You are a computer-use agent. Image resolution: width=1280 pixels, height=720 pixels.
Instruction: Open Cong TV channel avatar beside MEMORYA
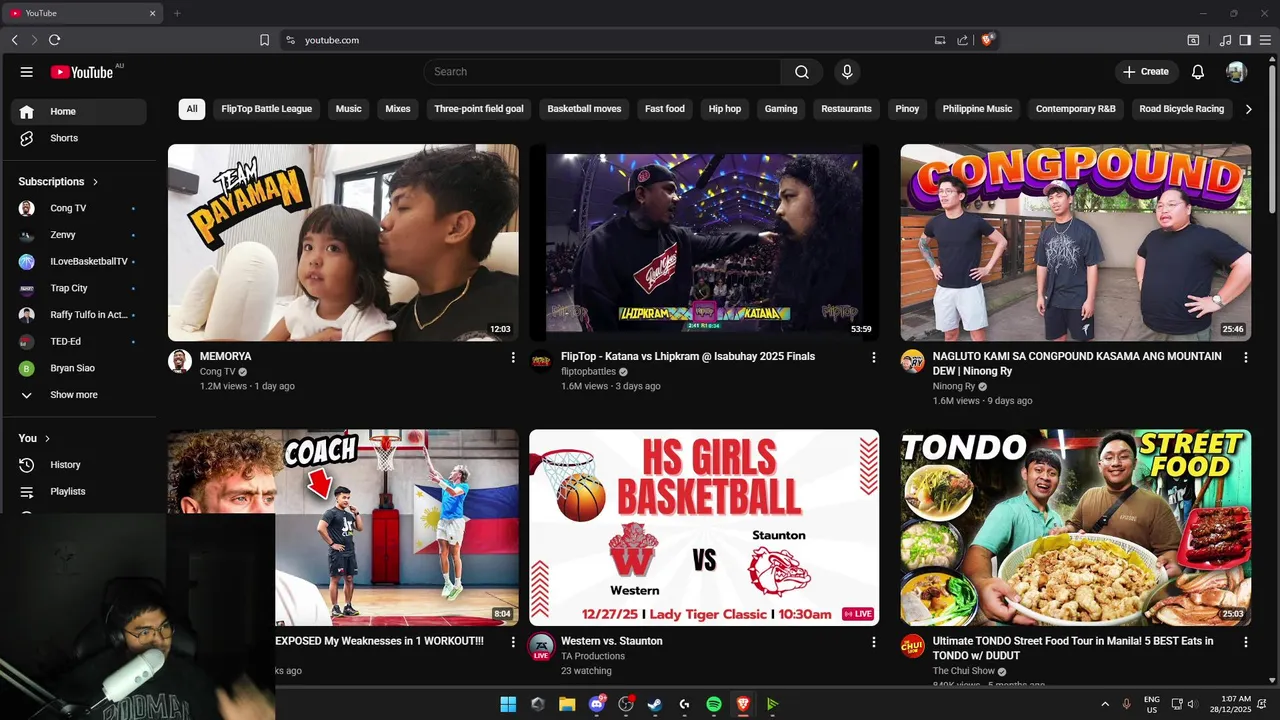point(180,361)
